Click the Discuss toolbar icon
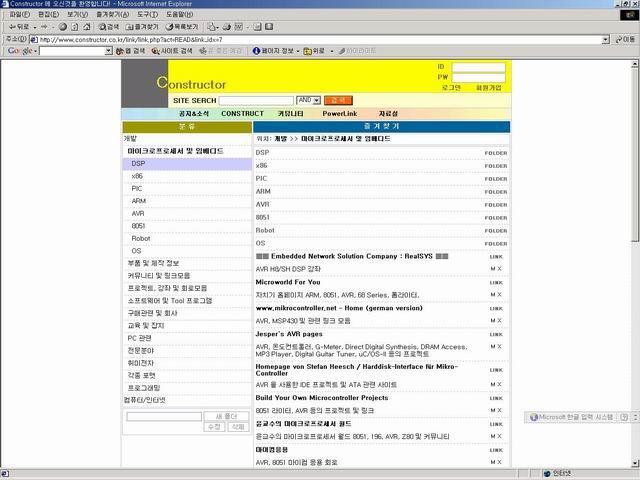 click(x=257, y=27)
